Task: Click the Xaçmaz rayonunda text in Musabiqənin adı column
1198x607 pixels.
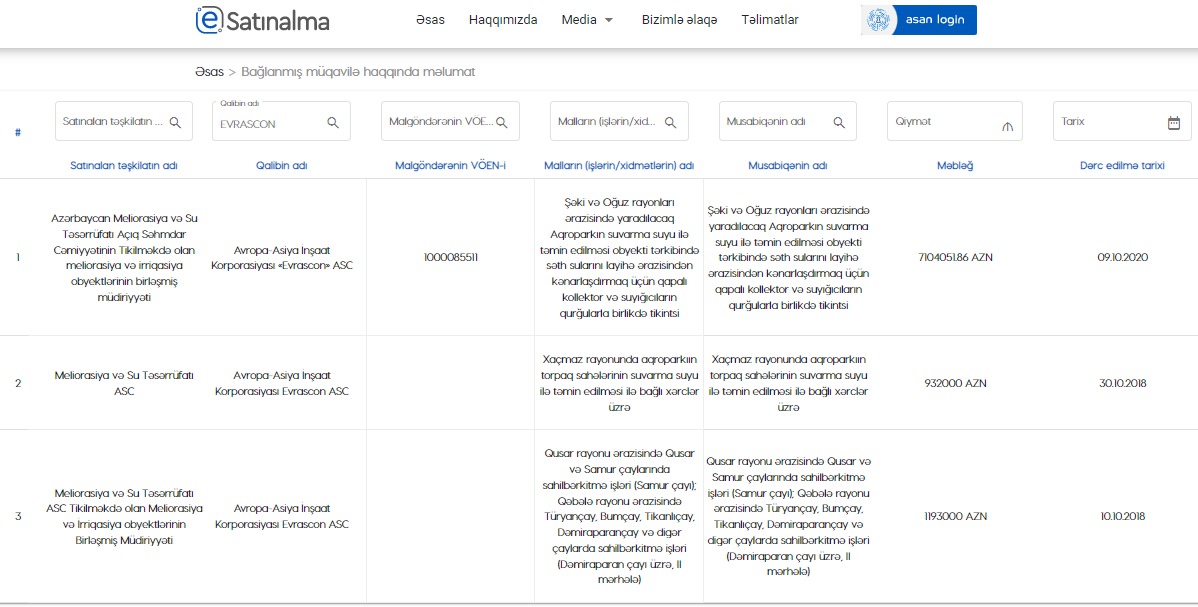Action: point(788,383)
